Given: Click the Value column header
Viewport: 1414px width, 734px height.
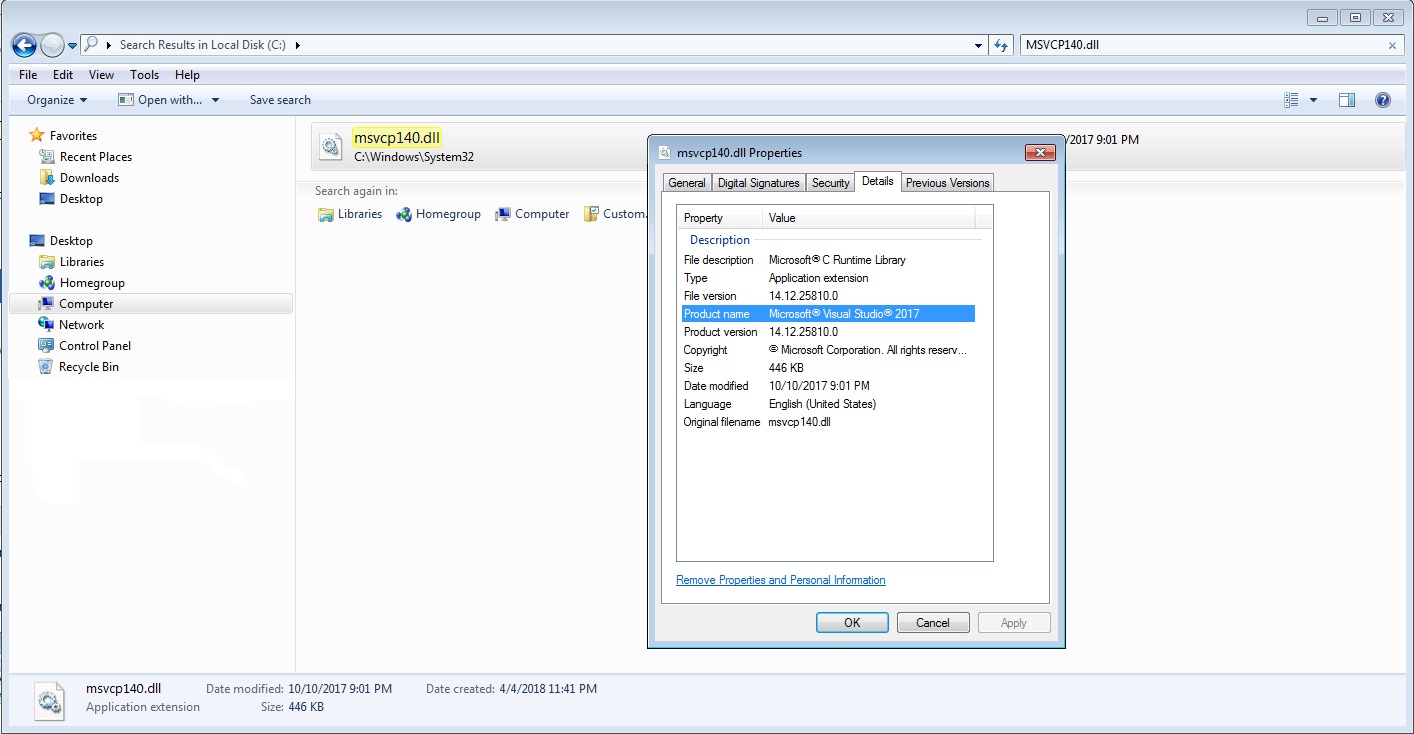Looking at the screenshot, I should (x=869, y=218).
